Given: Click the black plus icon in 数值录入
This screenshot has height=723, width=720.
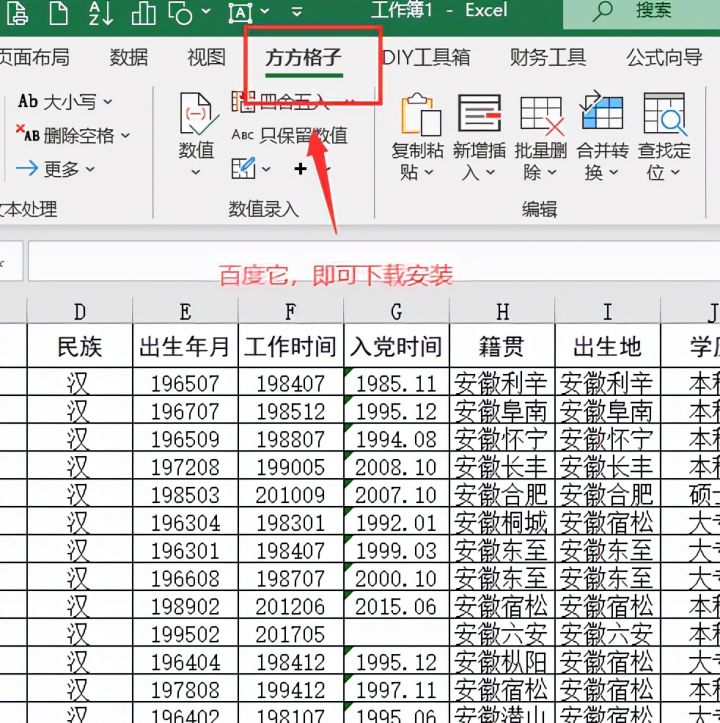Looking at the screenshot, I should coord(300,169).
